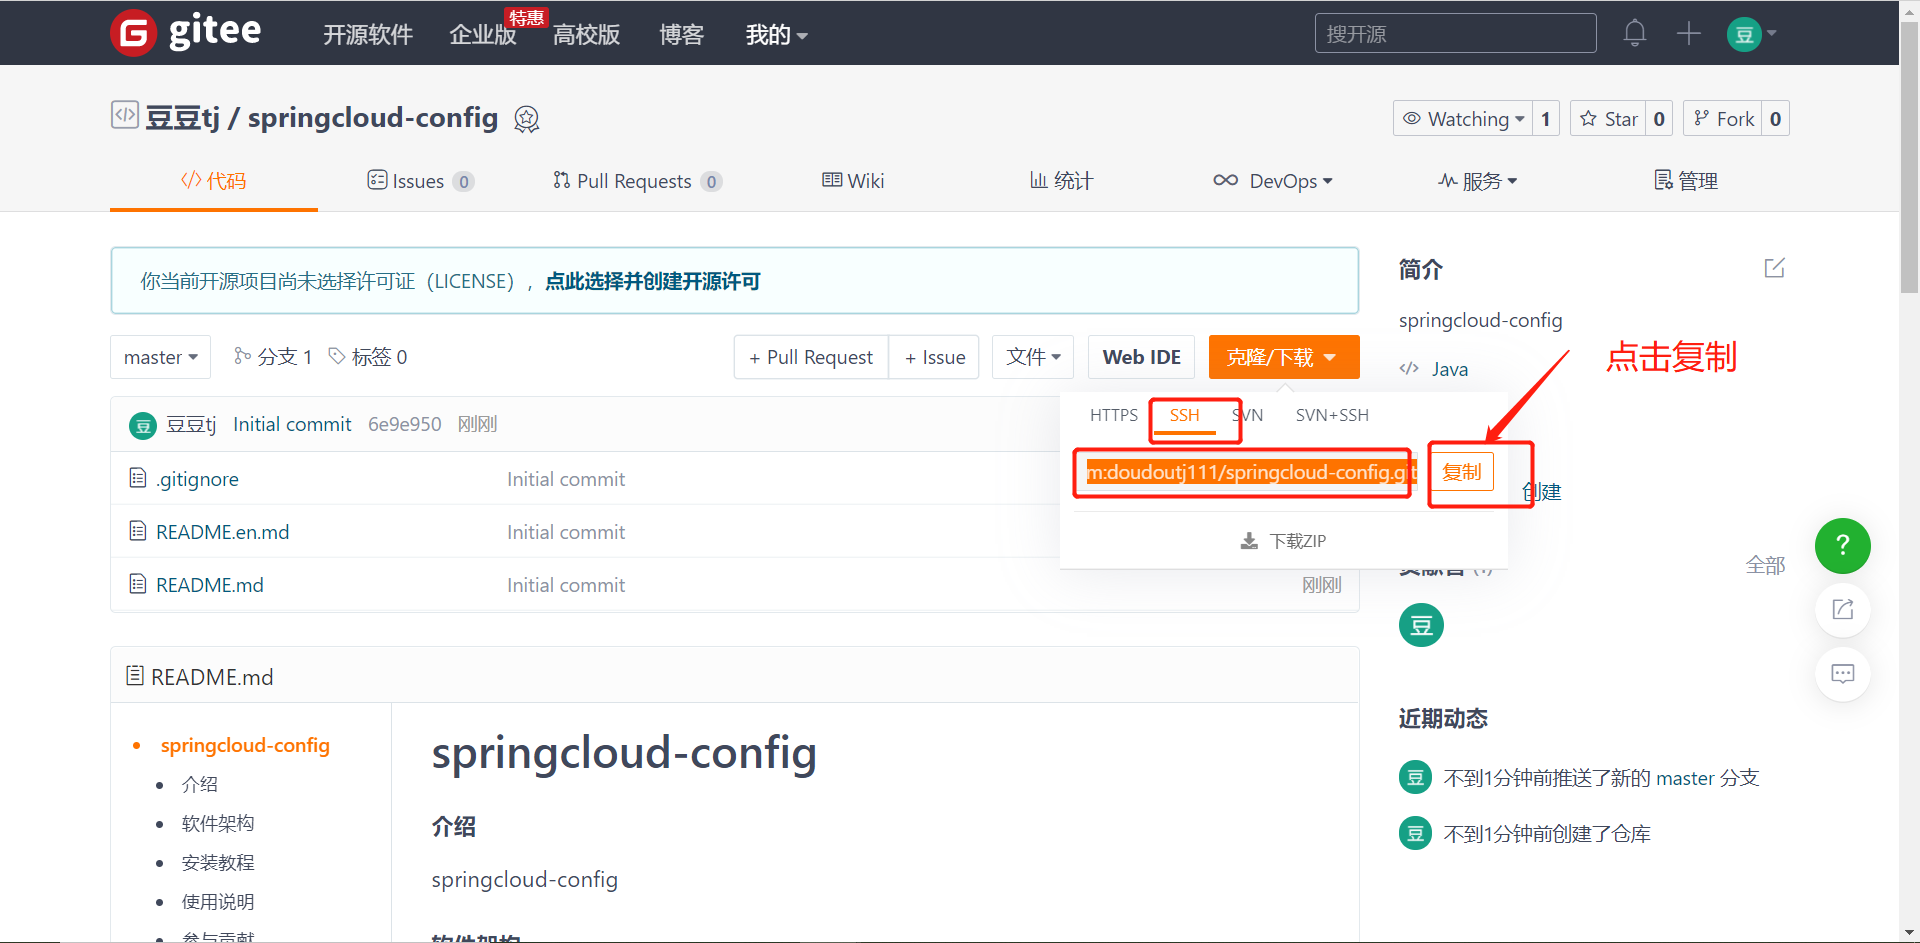
Task: Open Web IDE
Action: 1141,357
